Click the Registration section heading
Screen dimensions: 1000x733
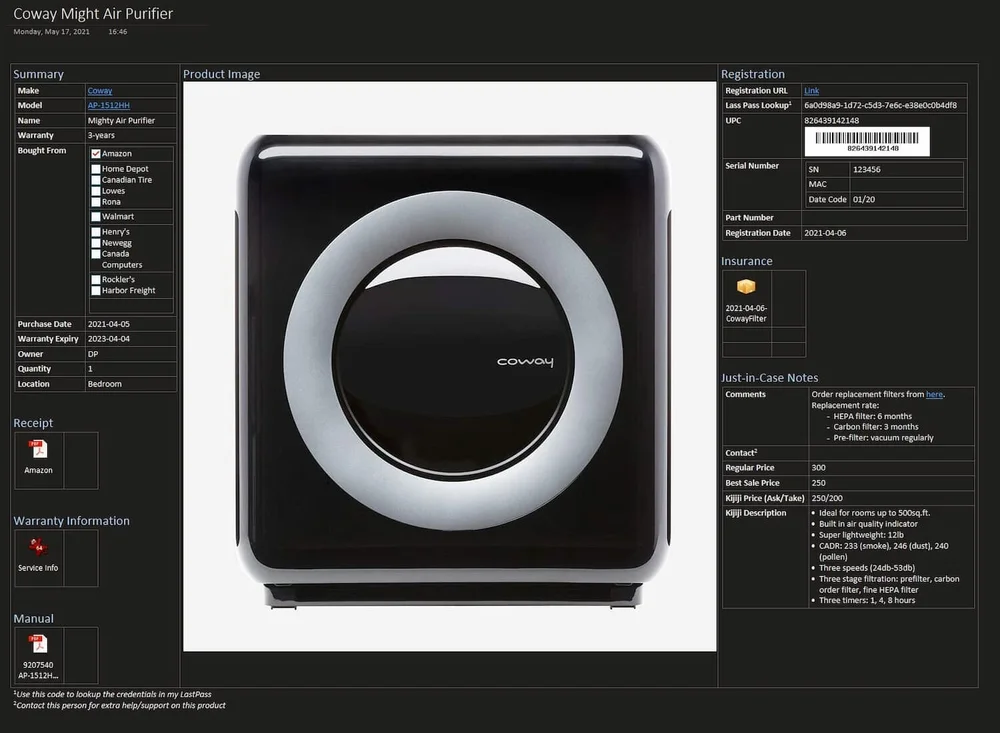[x=753, y=74]
